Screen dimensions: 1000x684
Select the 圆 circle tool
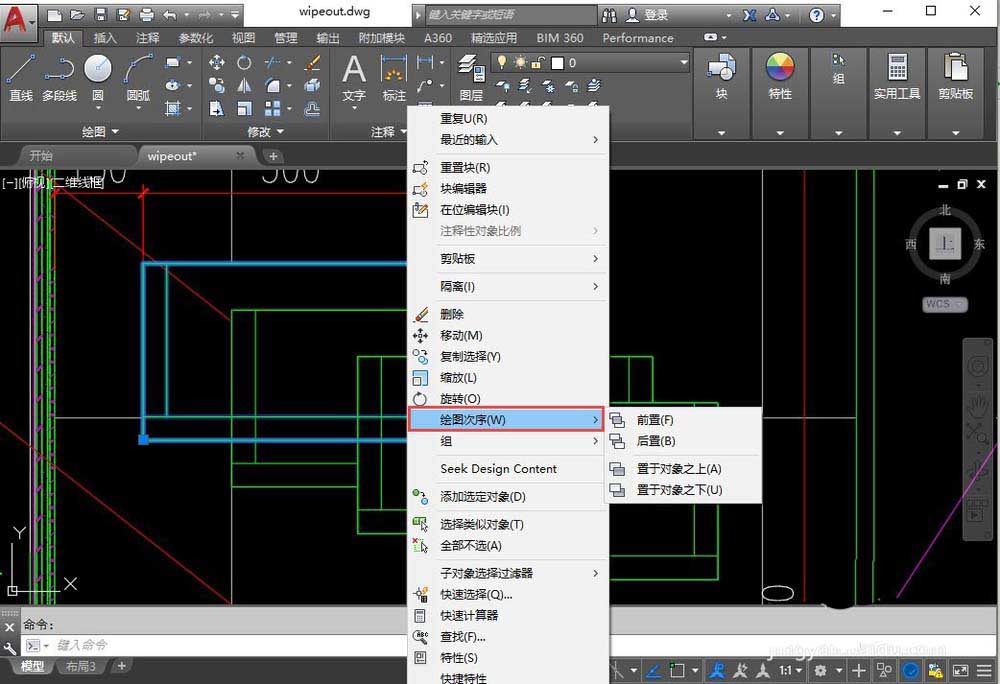[98, 78]
